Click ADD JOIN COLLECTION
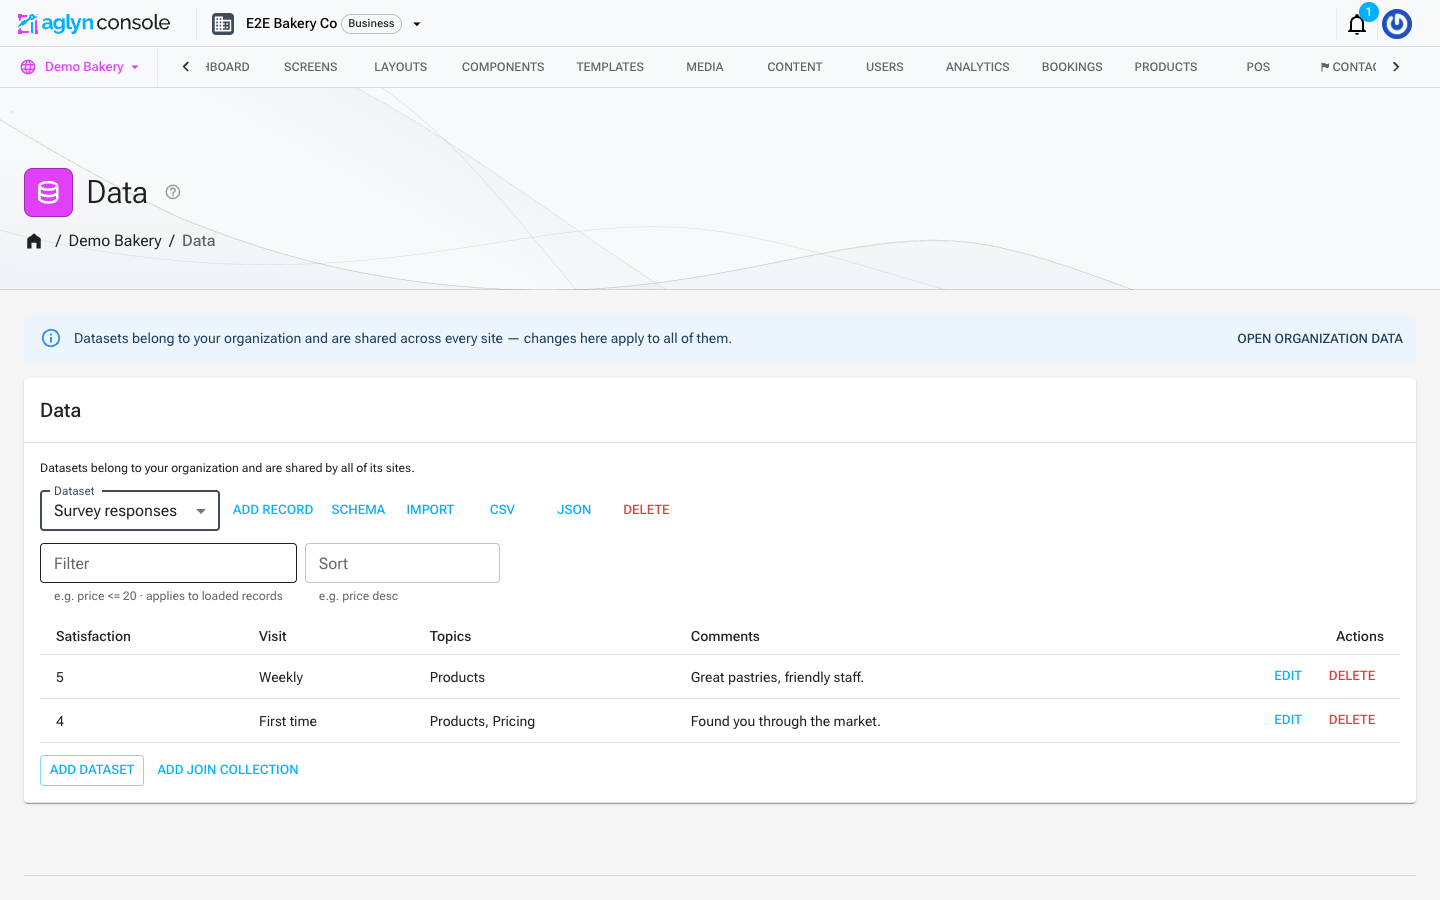This screenshot has width=1440, height=900. [228, 770]
